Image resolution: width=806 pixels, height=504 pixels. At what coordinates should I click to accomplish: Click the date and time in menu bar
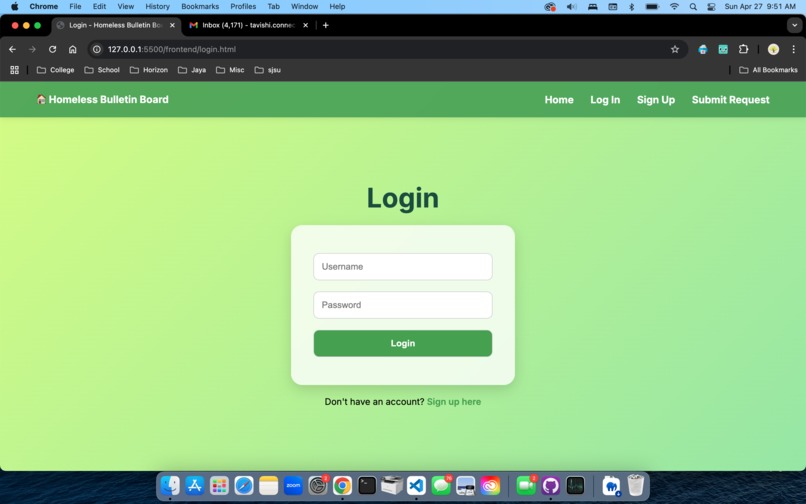pos(760,7)
